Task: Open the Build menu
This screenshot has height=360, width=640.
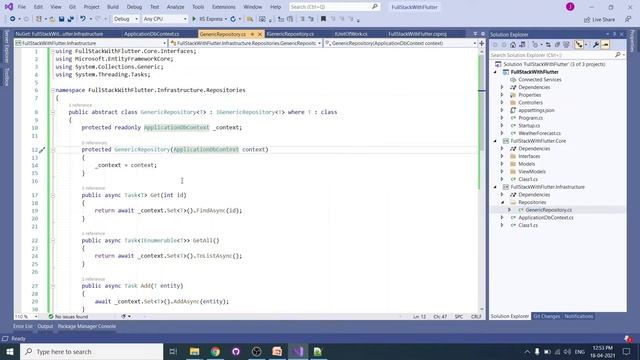Action: click(x=113, y=7)
